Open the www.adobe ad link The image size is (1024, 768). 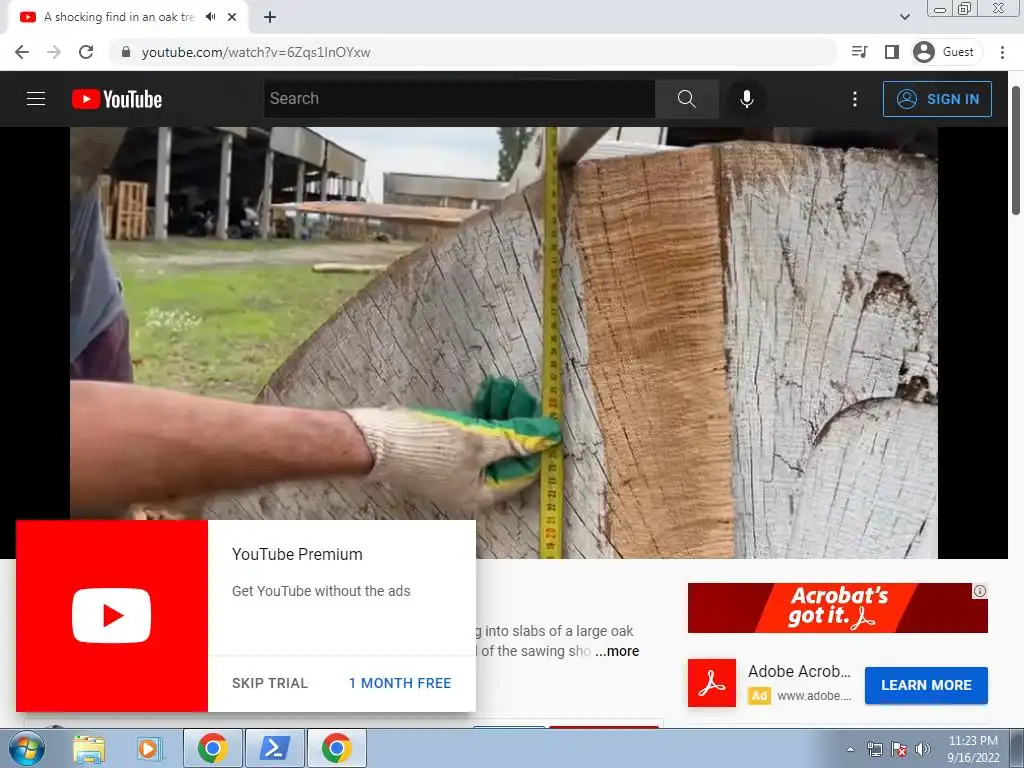[x=814, y=696]
